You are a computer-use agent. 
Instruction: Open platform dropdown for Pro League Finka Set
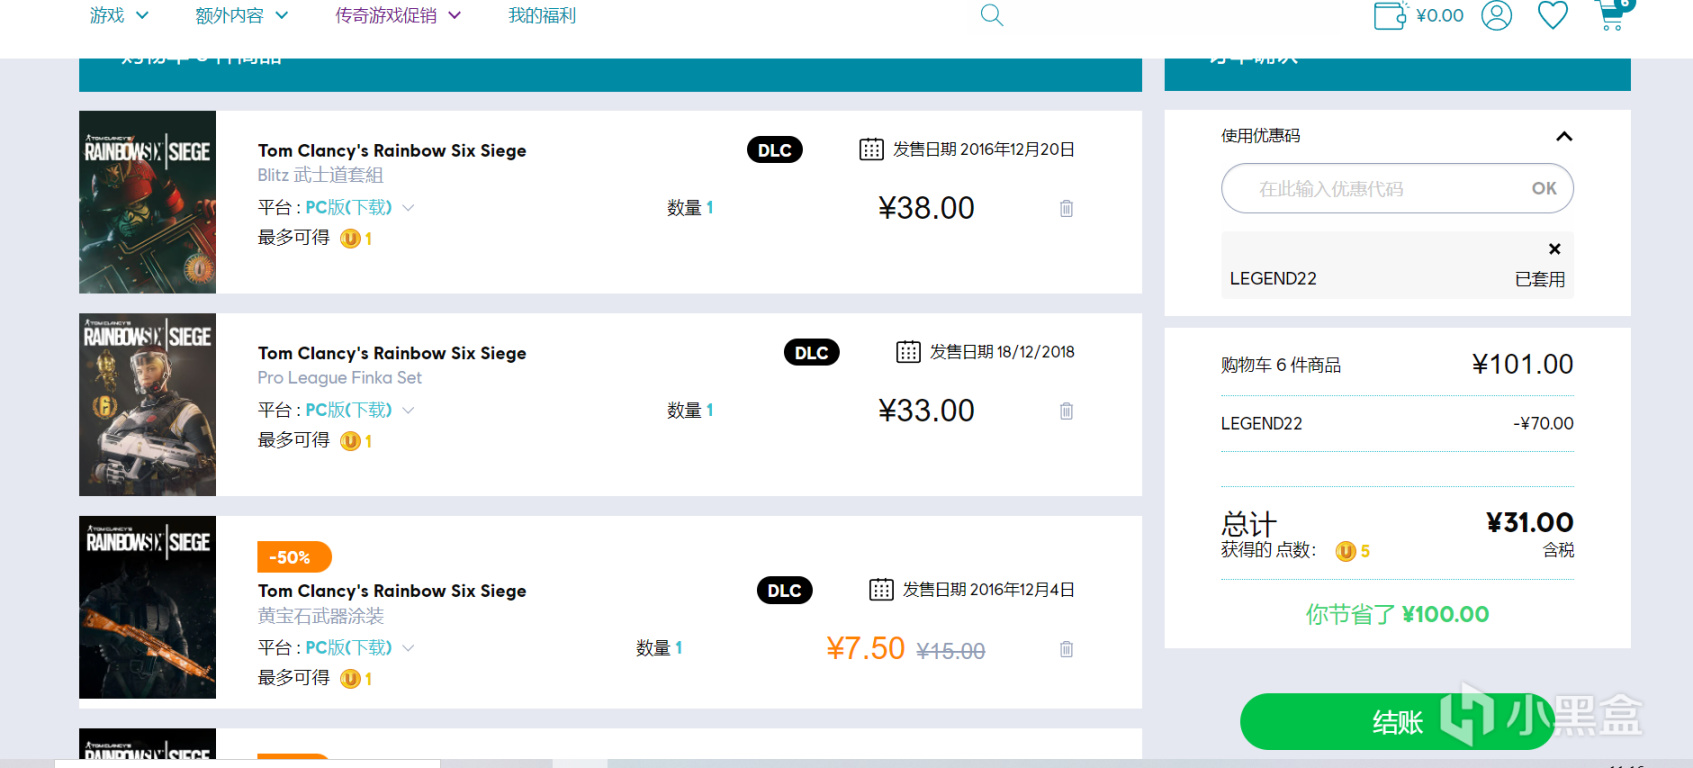click(x=359, y=410)
